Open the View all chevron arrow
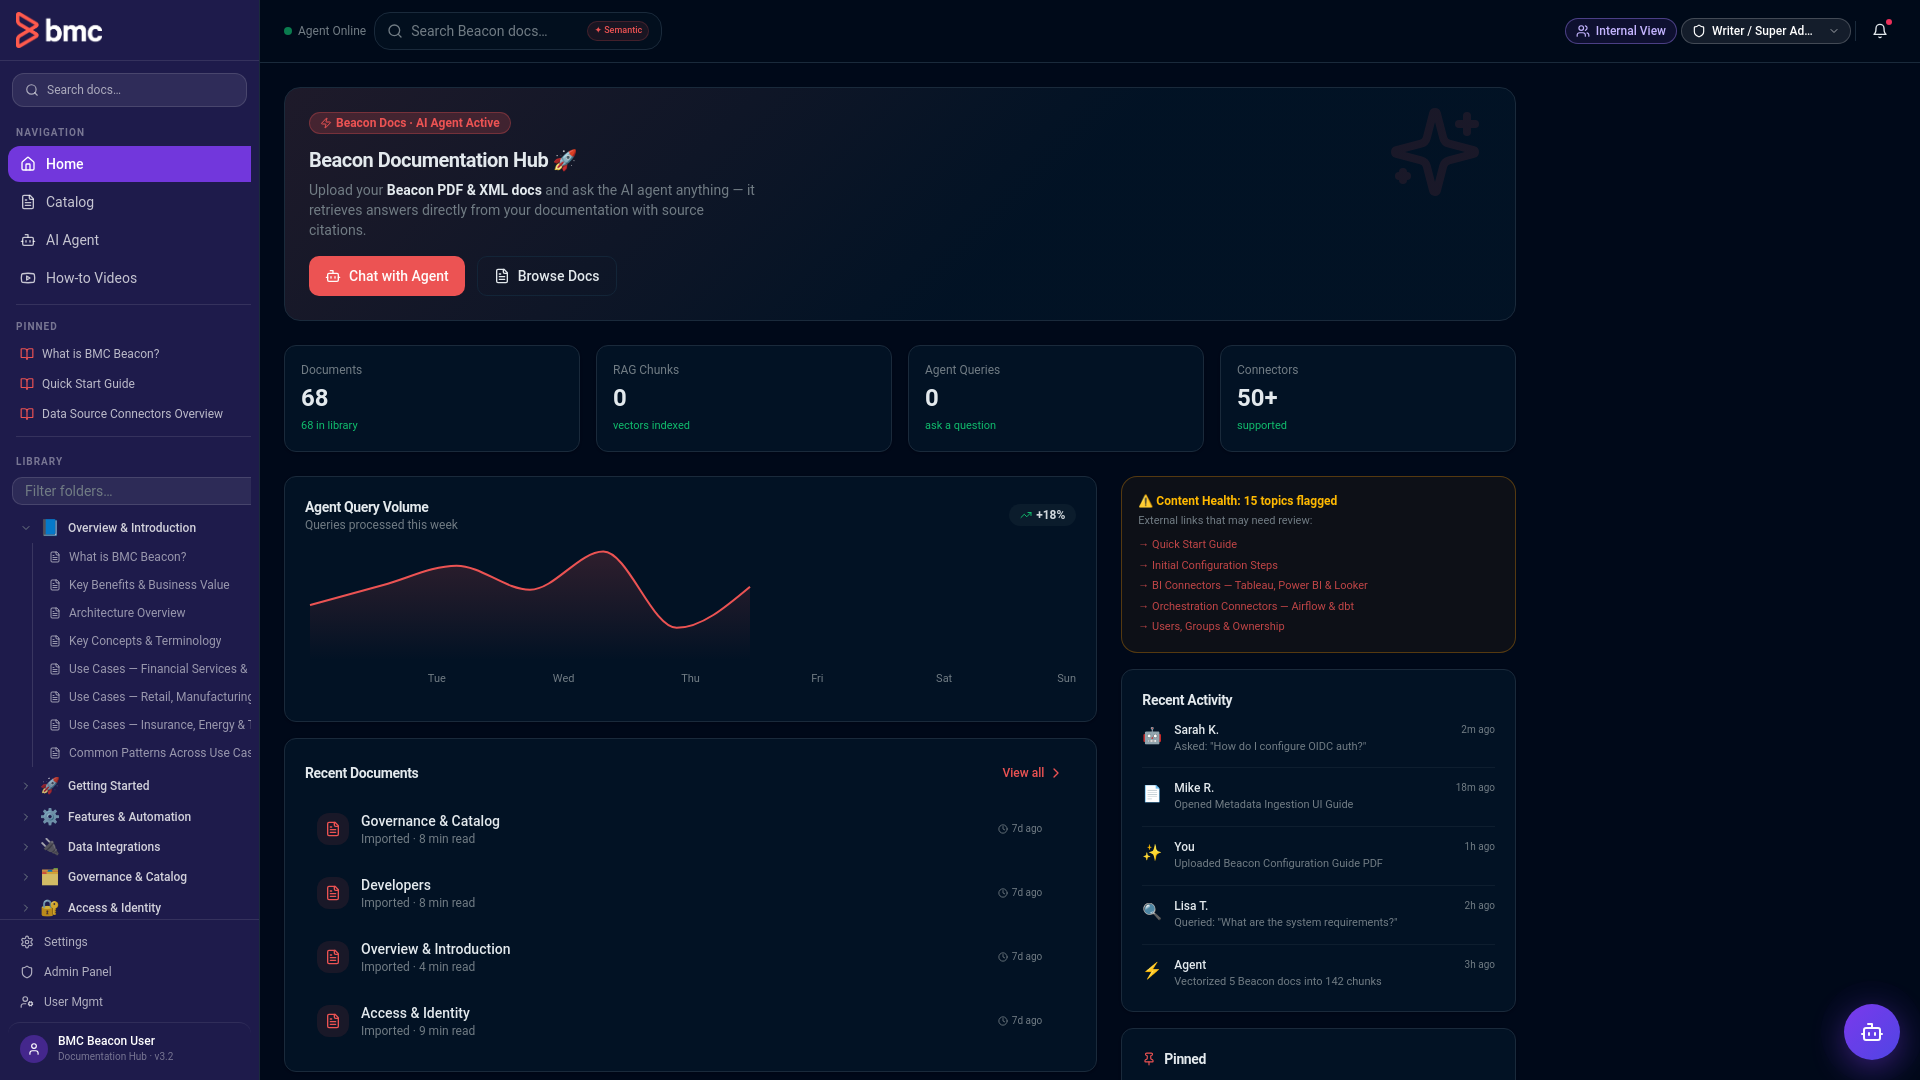 pos(1056,773)
